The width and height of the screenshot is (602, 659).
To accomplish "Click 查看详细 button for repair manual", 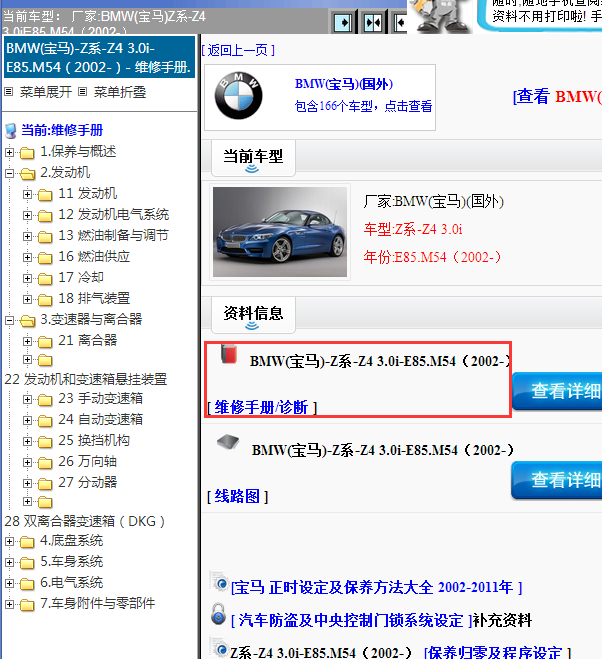I will coord(557,391).
